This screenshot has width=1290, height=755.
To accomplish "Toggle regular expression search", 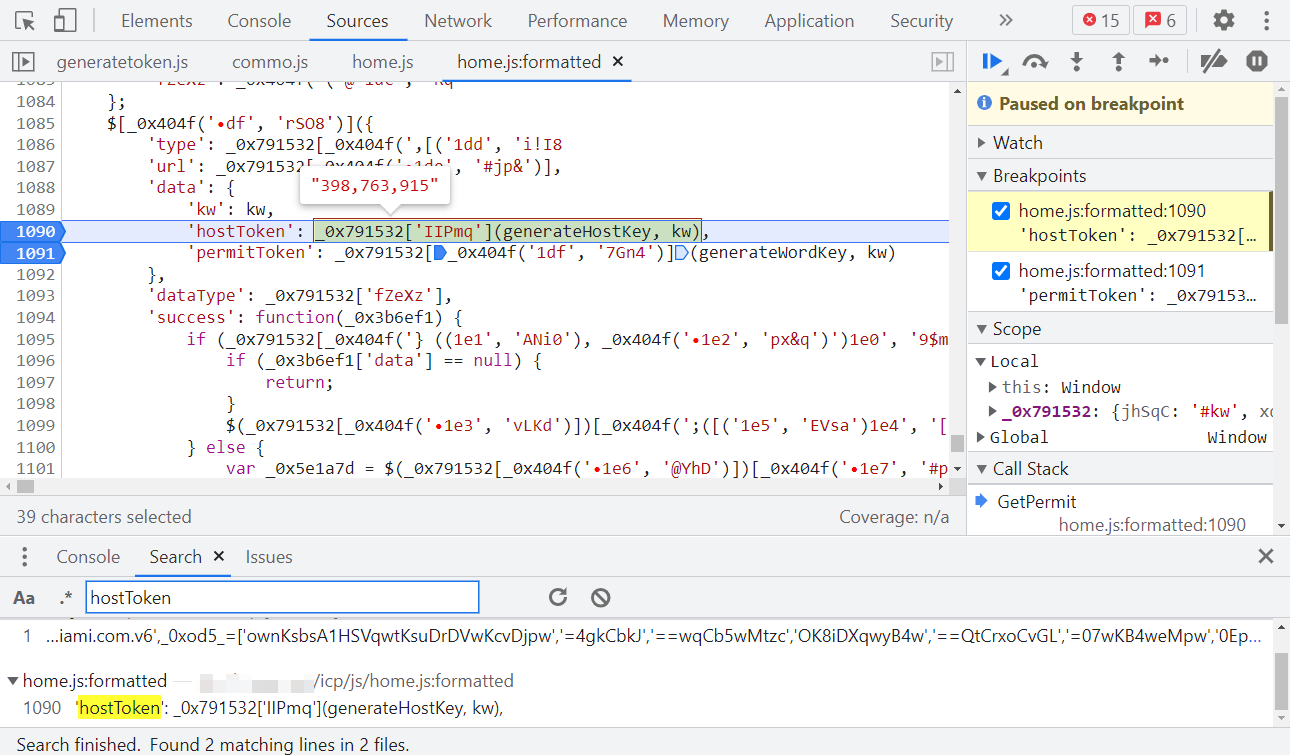I will coord(65,598).
